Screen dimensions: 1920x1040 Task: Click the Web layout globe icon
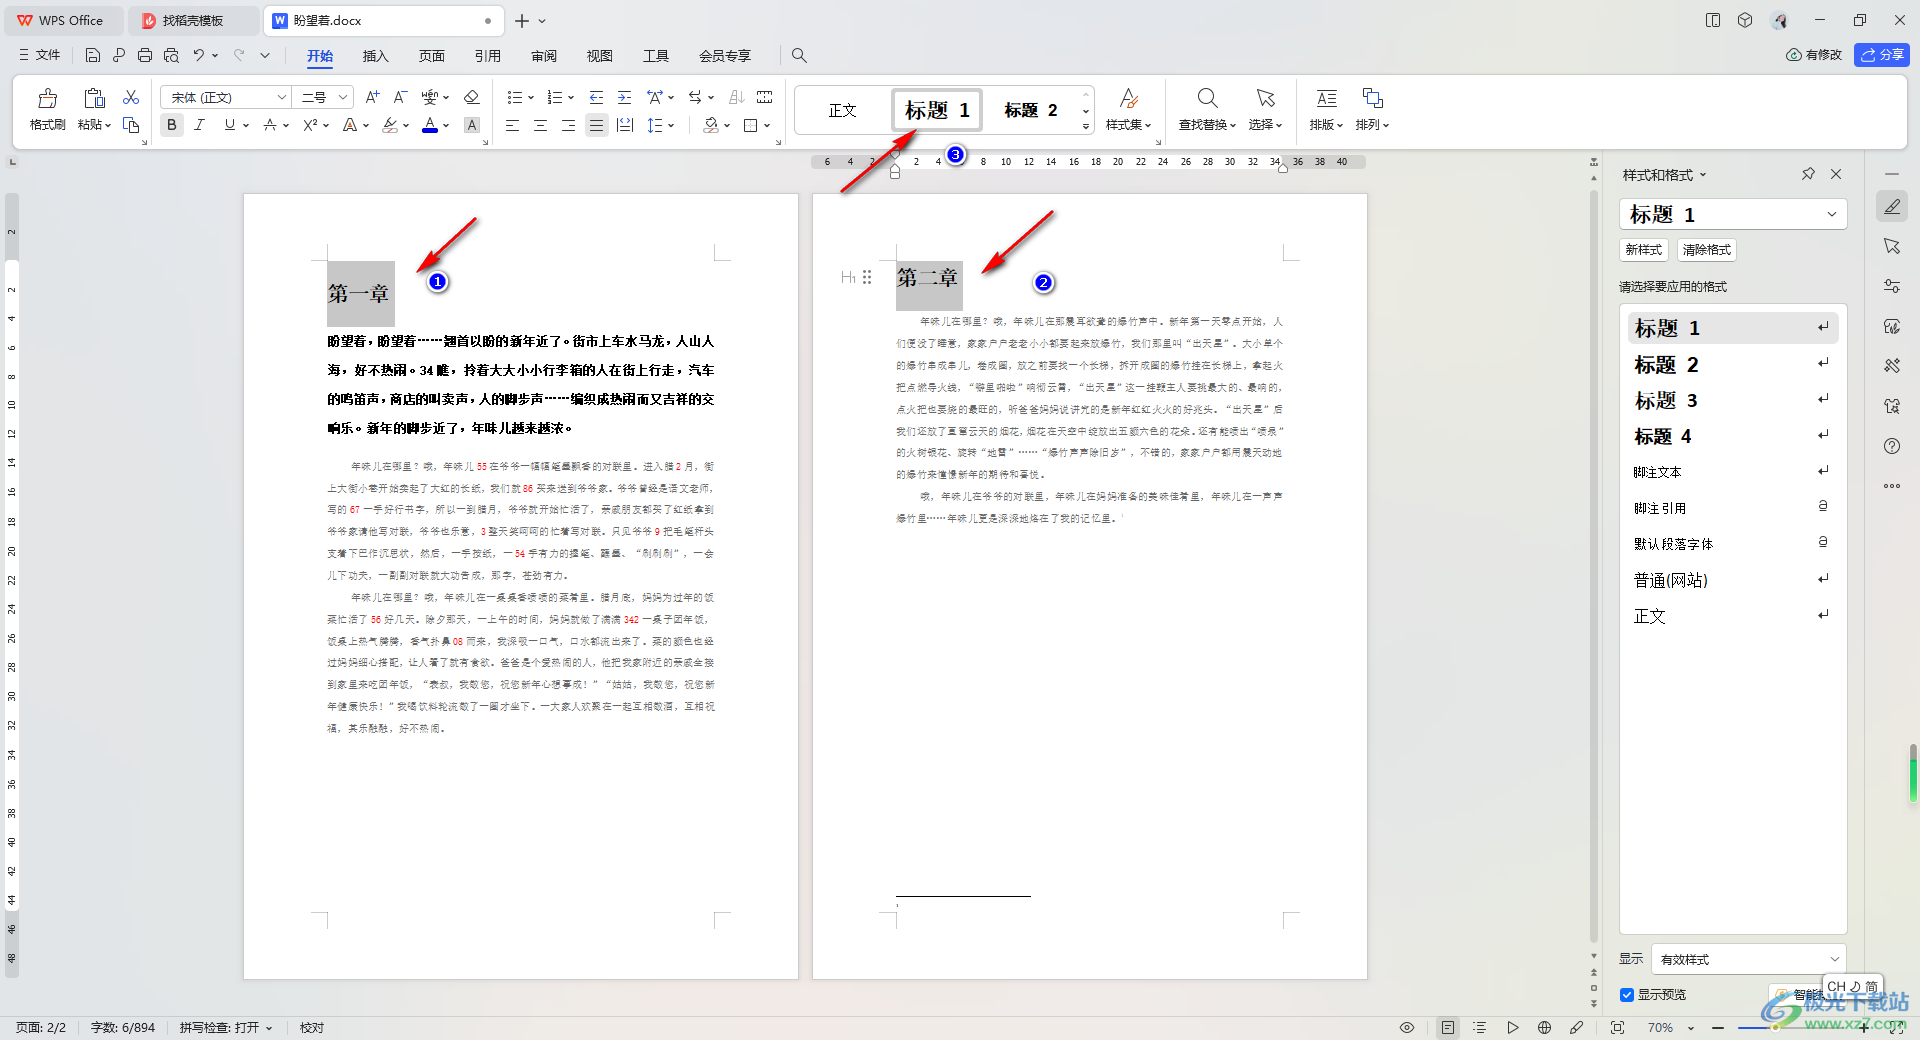pos(1544,1027)
